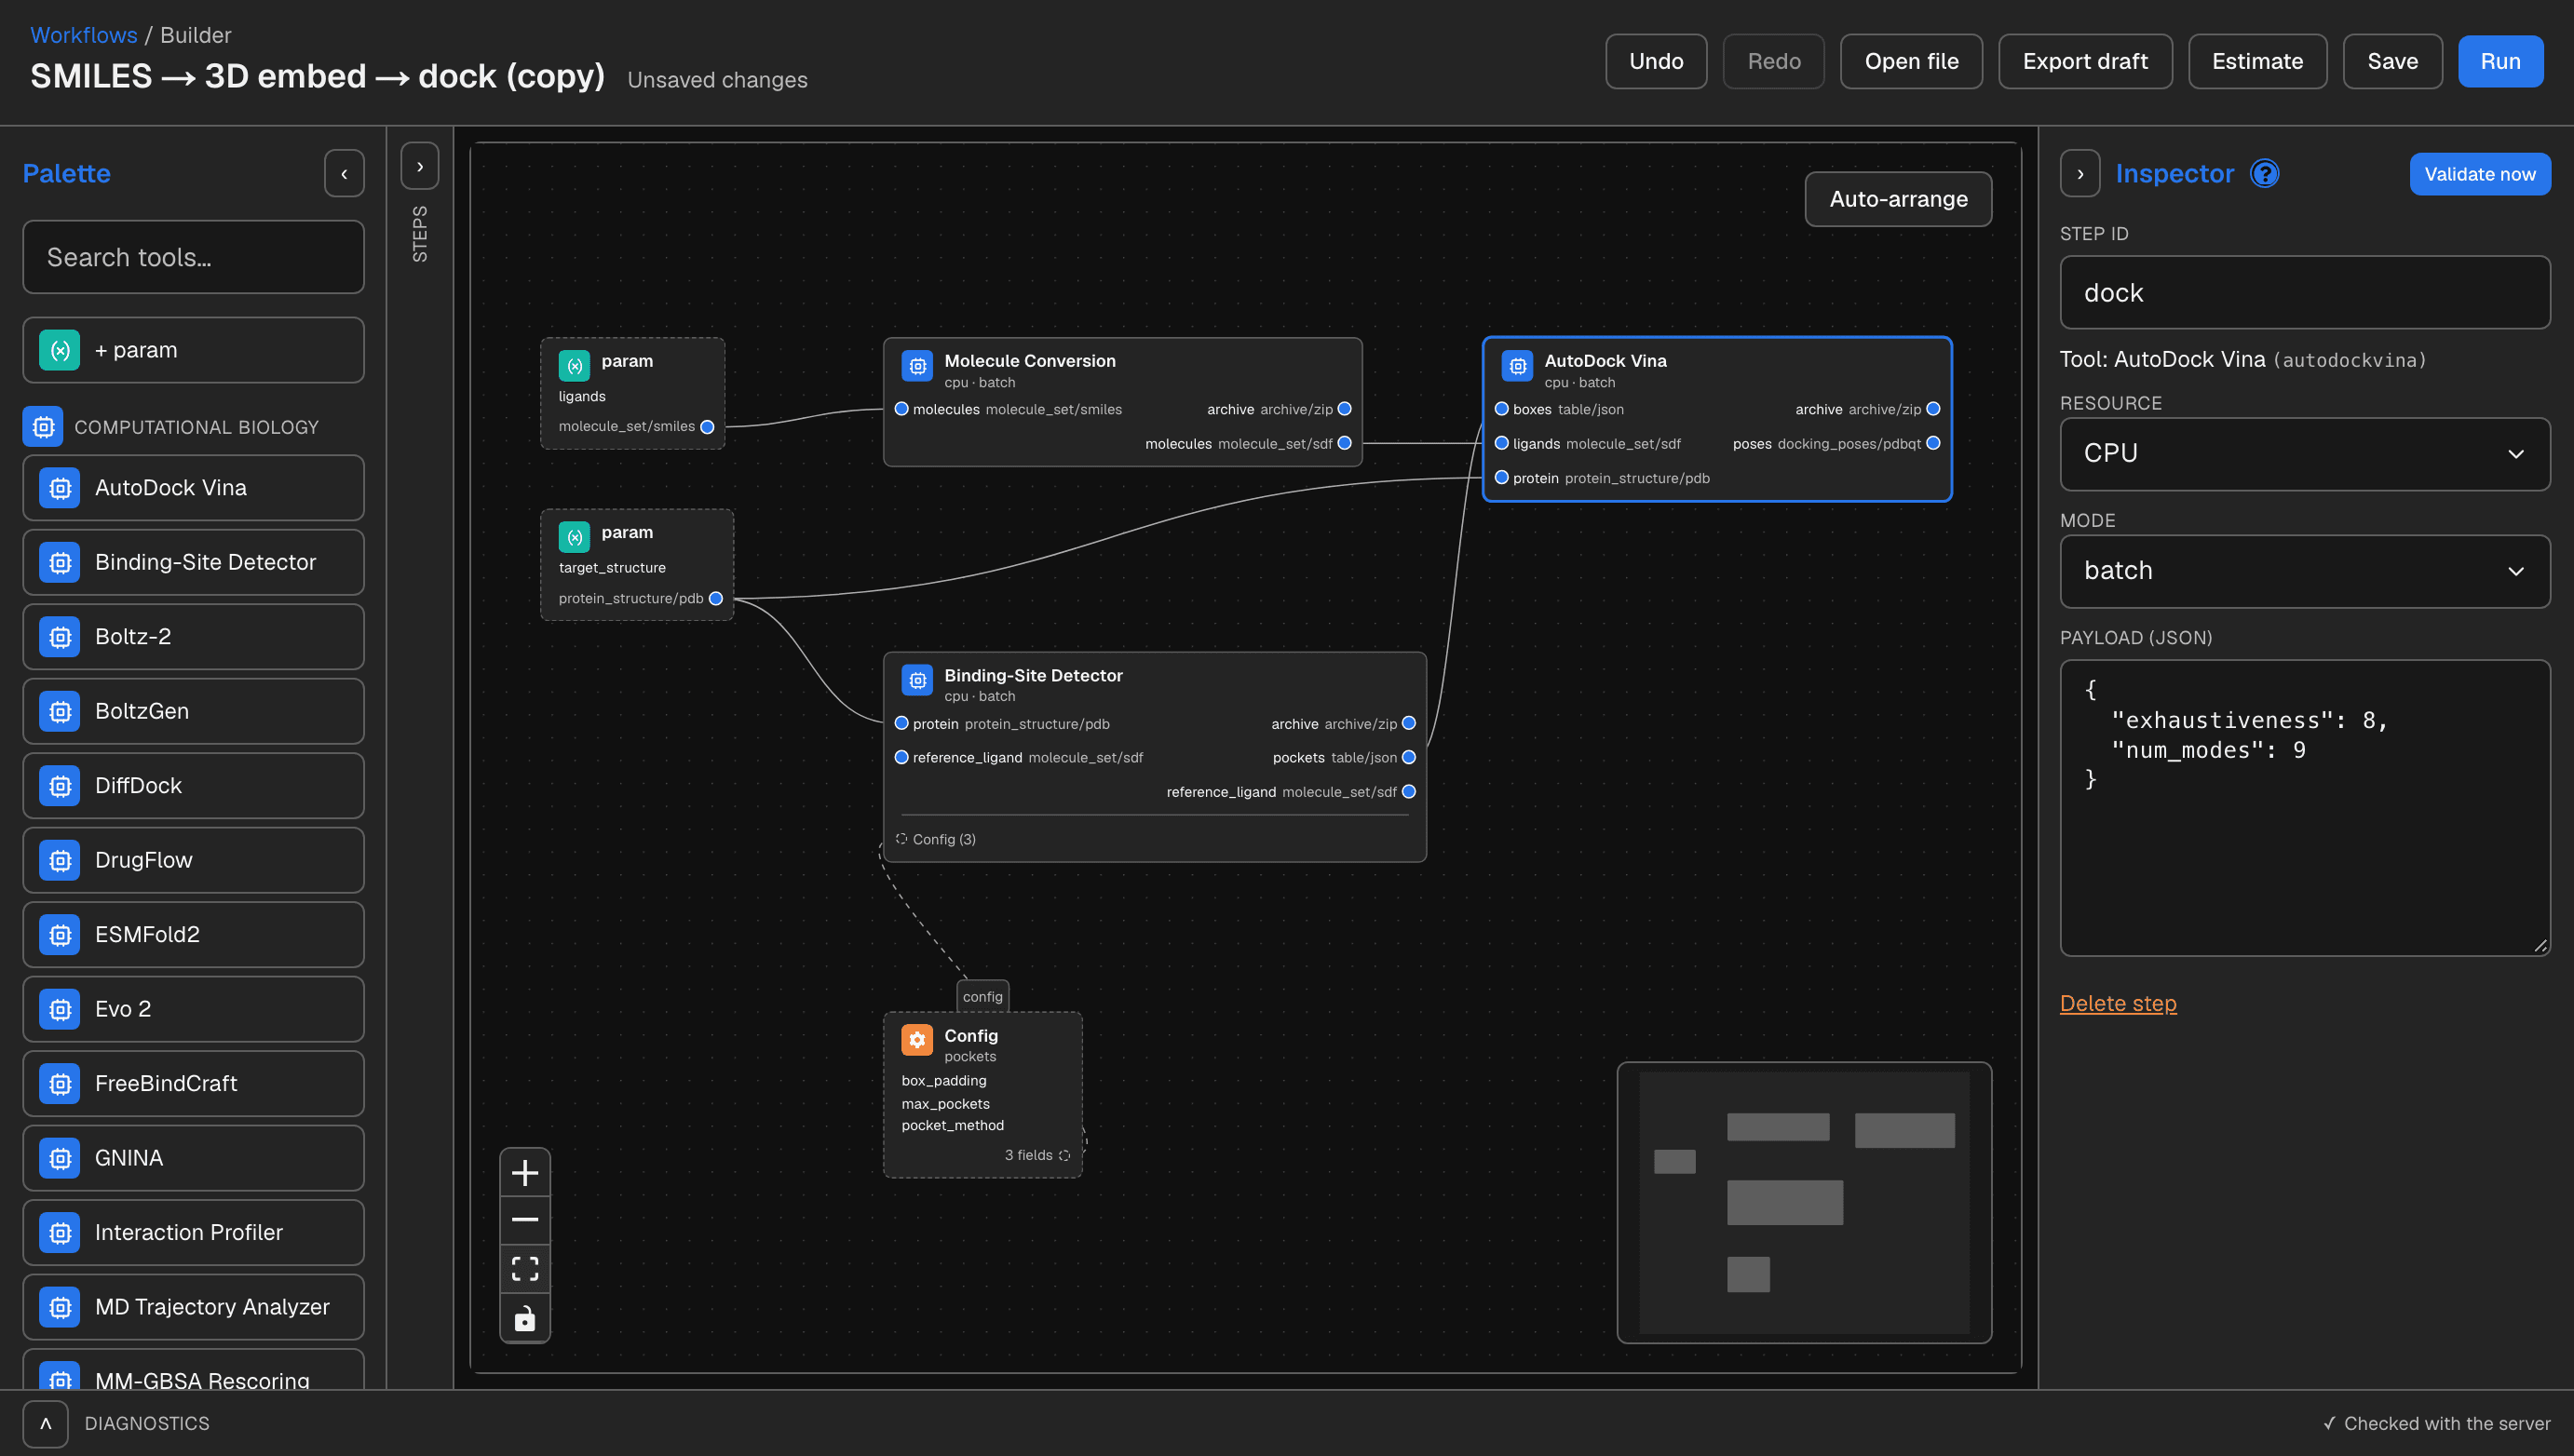The image size is (2574, 1456).
Task: Click the Search tools input field
Action: click(x=194, y=257)
